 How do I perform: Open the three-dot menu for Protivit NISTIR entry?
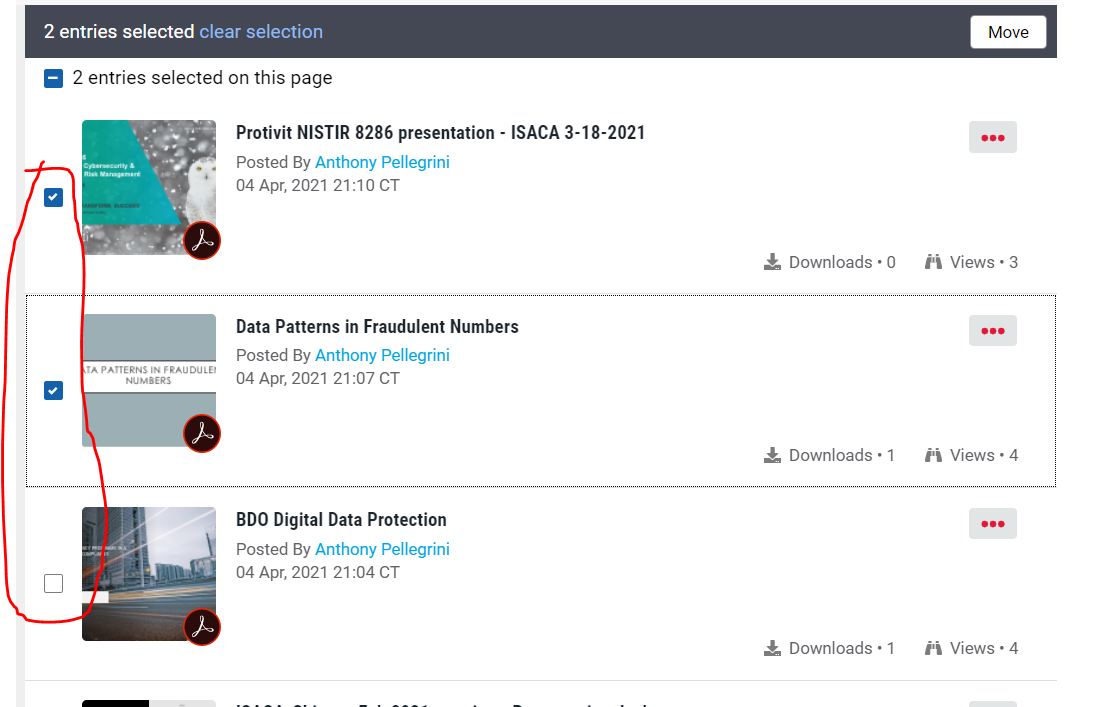point(992,138)
